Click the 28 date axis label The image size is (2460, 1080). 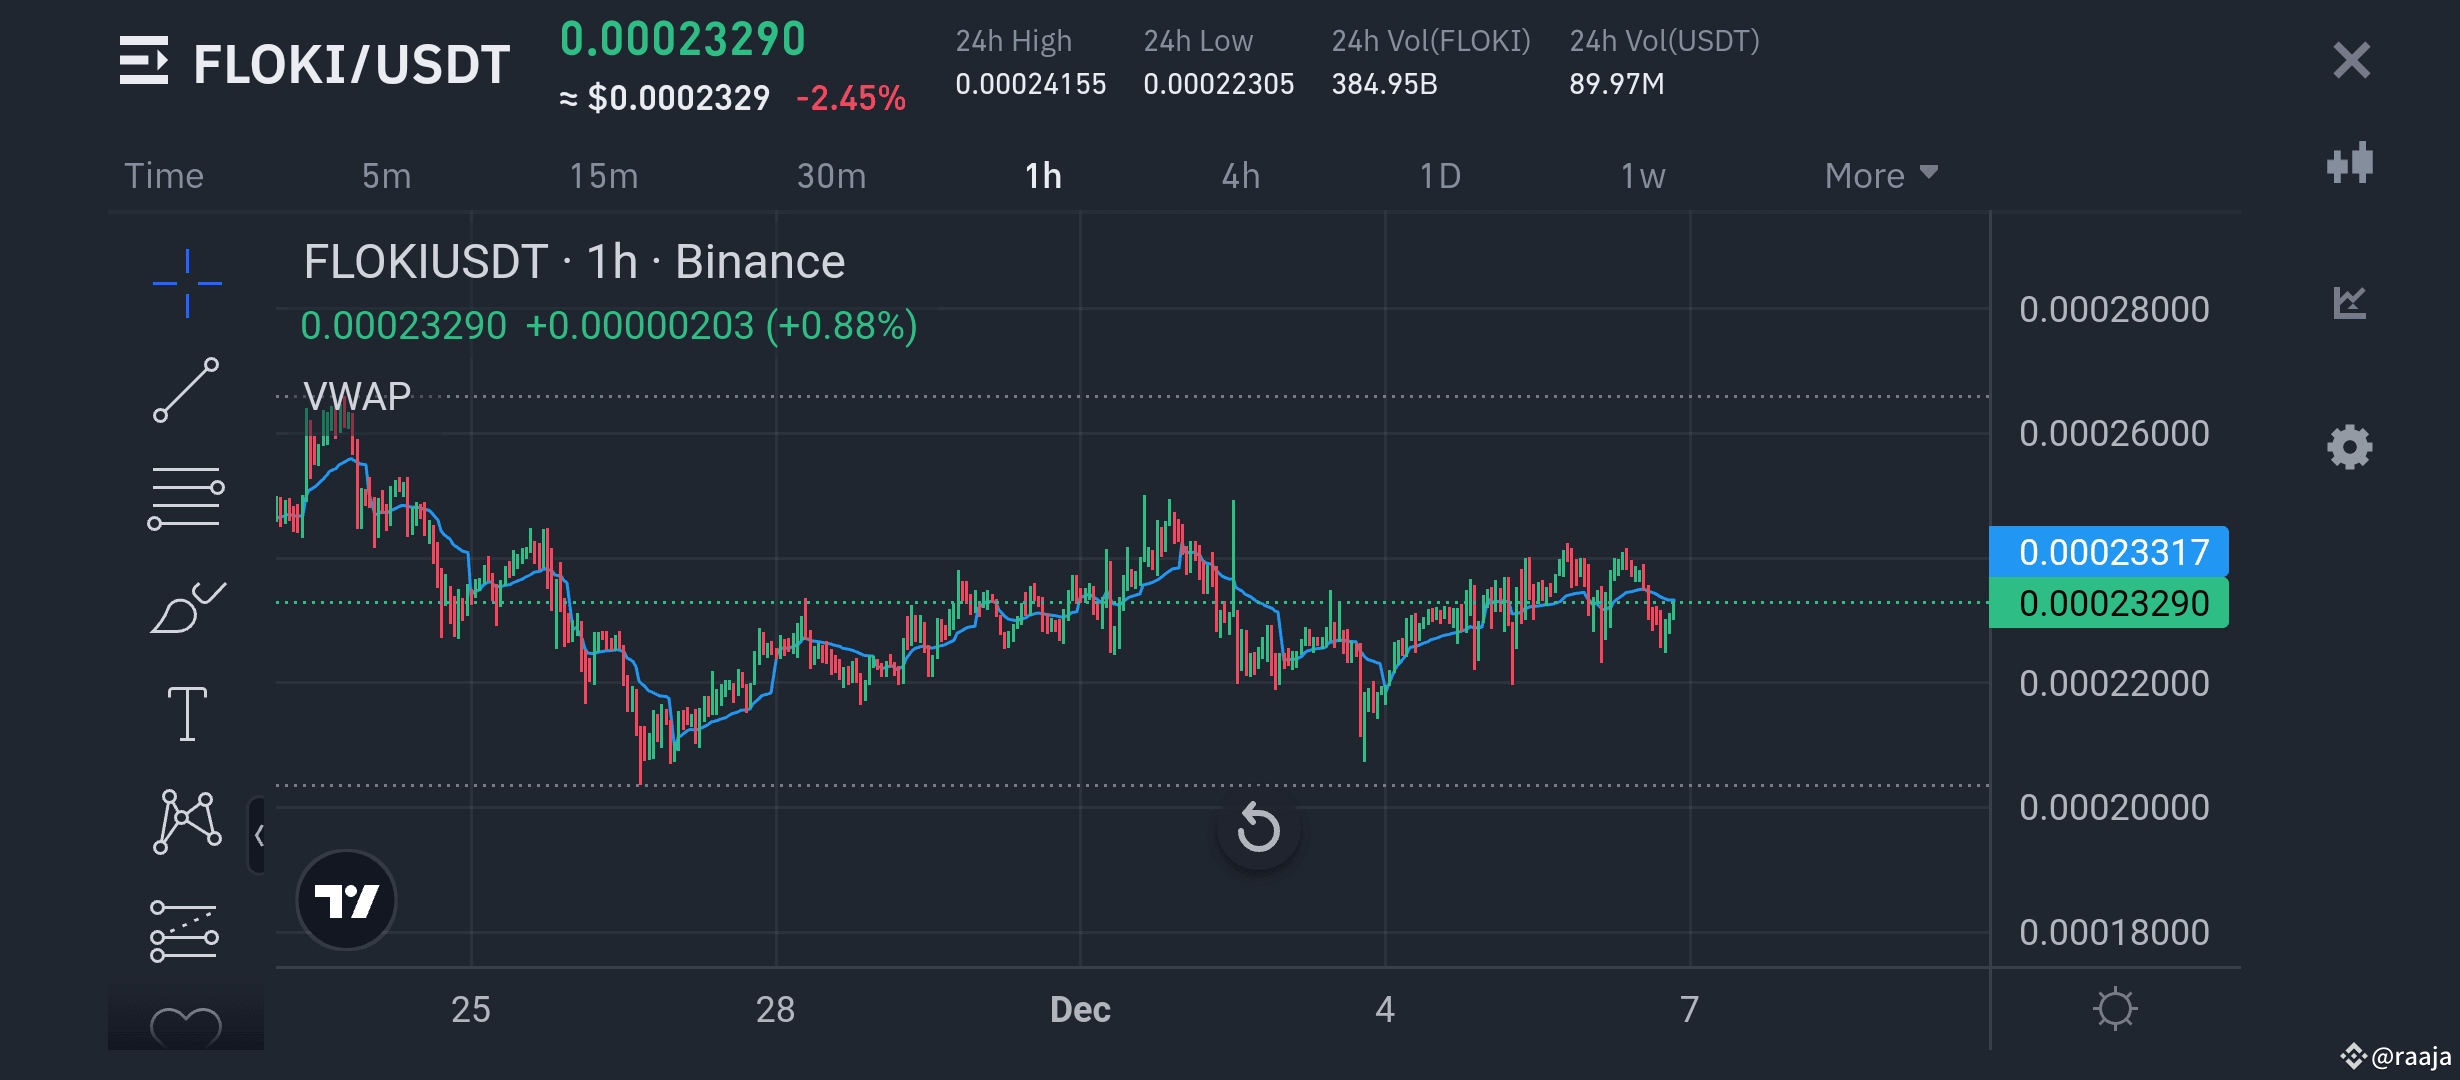click(x=775, y=1010)
